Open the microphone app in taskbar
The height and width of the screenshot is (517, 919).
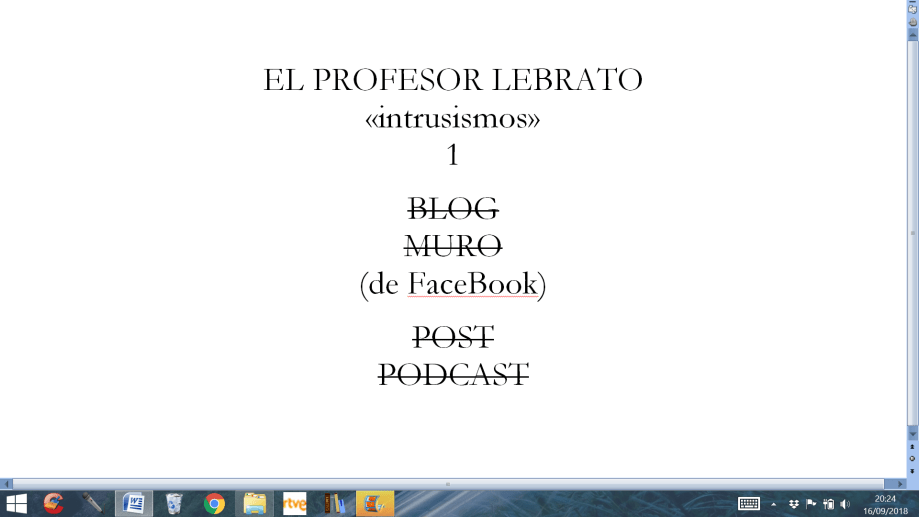pyautogui.click(x=93, y=503)
